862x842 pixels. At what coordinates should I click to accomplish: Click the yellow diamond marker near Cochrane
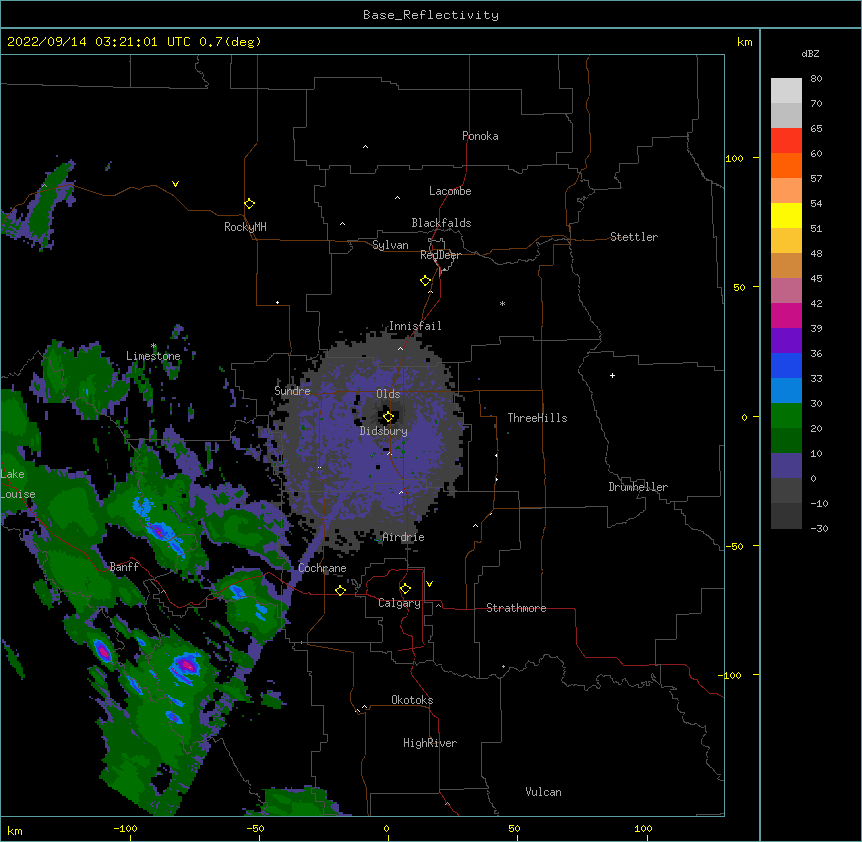[x=340, y=590]
